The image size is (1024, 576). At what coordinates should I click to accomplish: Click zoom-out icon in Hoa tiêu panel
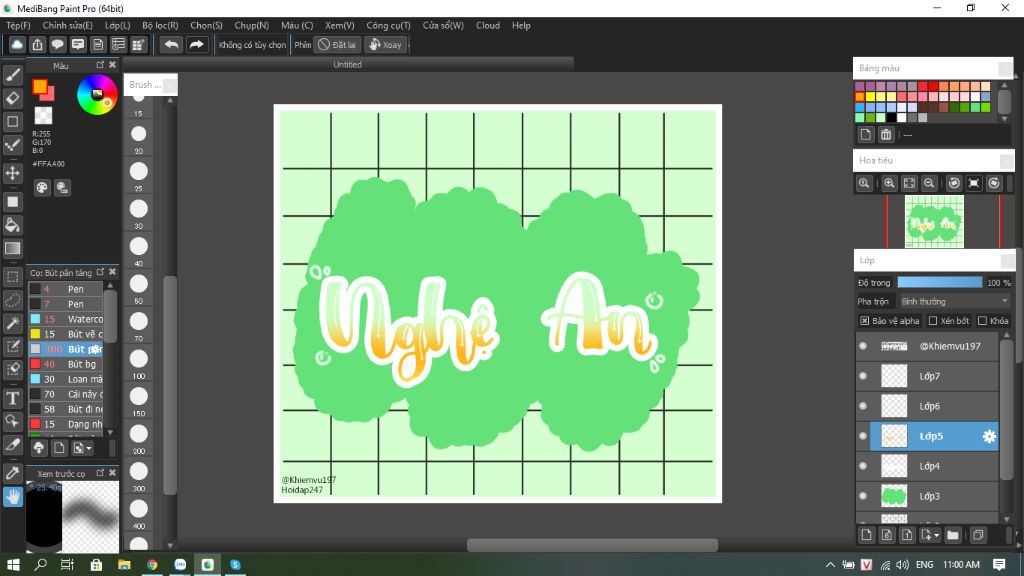click(929, 184)
